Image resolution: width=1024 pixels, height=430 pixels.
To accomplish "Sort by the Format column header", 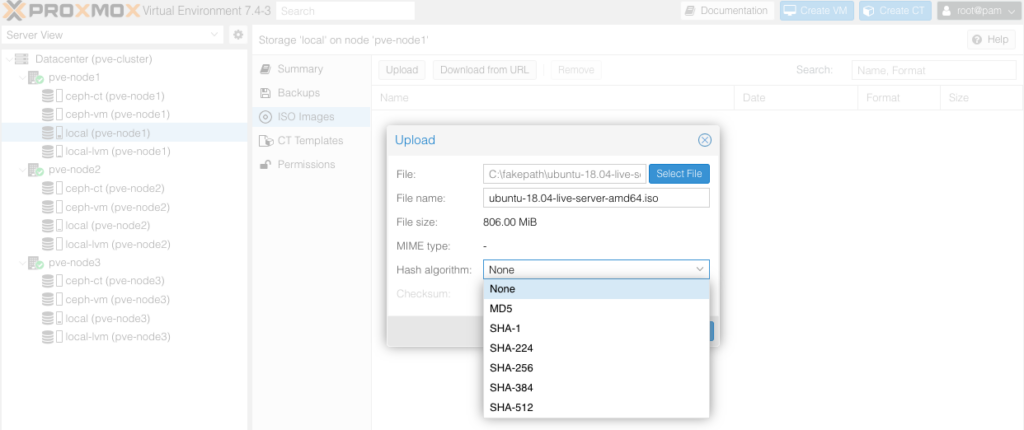I will pyautogui.click(x=899, y=98).
